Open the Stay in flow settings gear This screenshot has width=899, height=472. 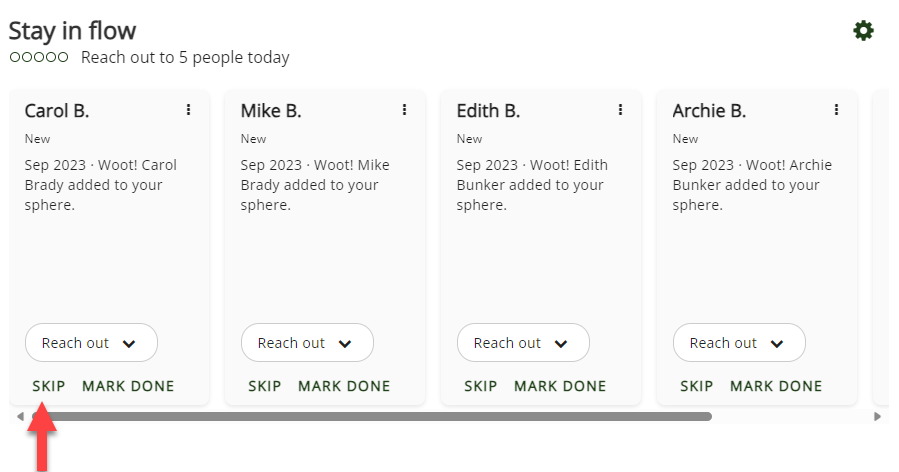pos(863,31)
